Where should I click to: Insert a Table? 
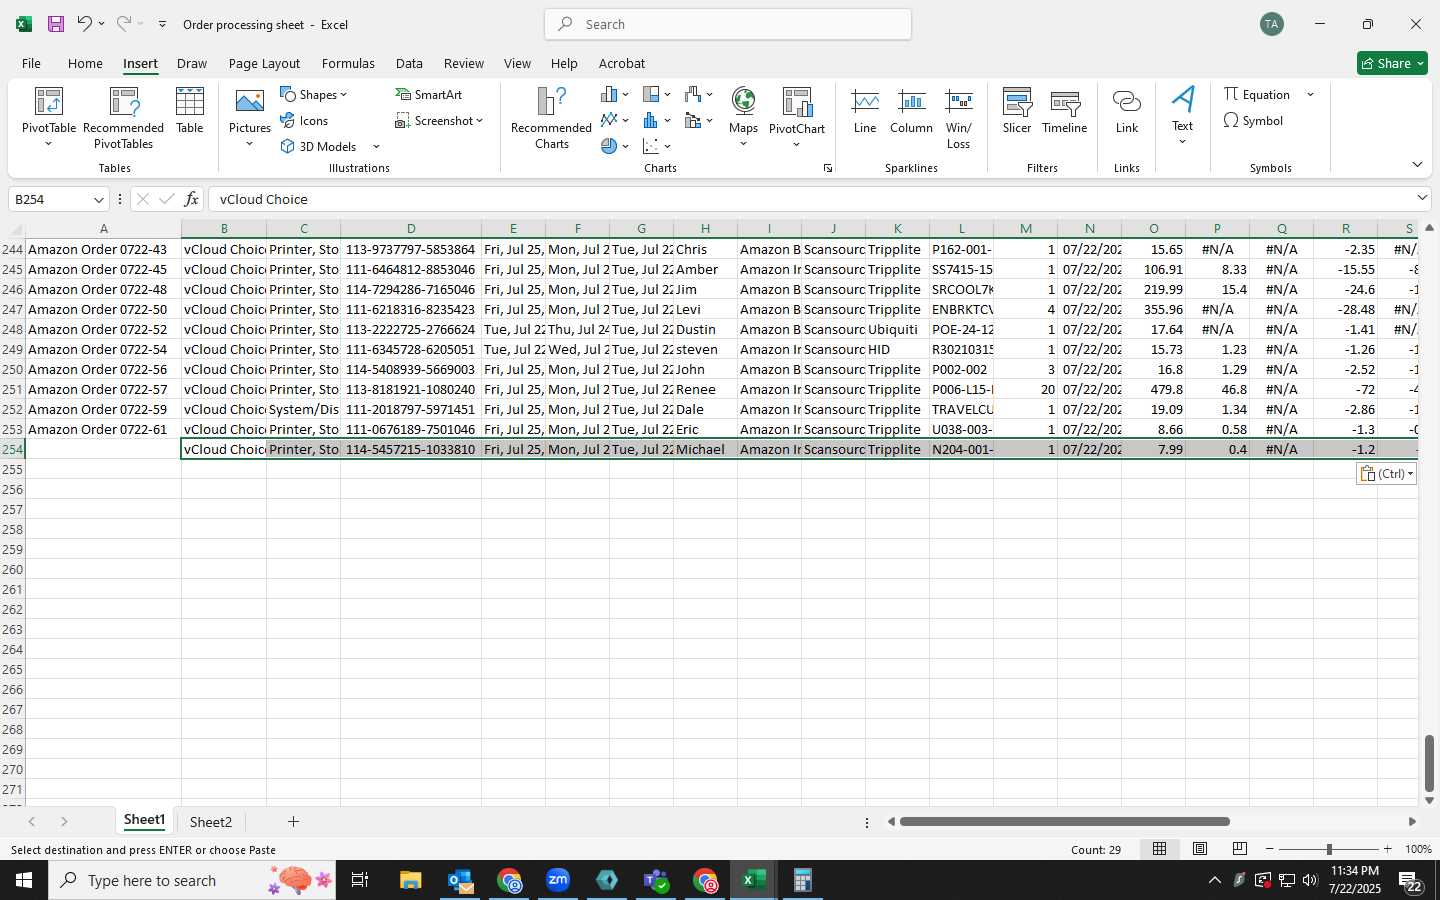(190, 111)
